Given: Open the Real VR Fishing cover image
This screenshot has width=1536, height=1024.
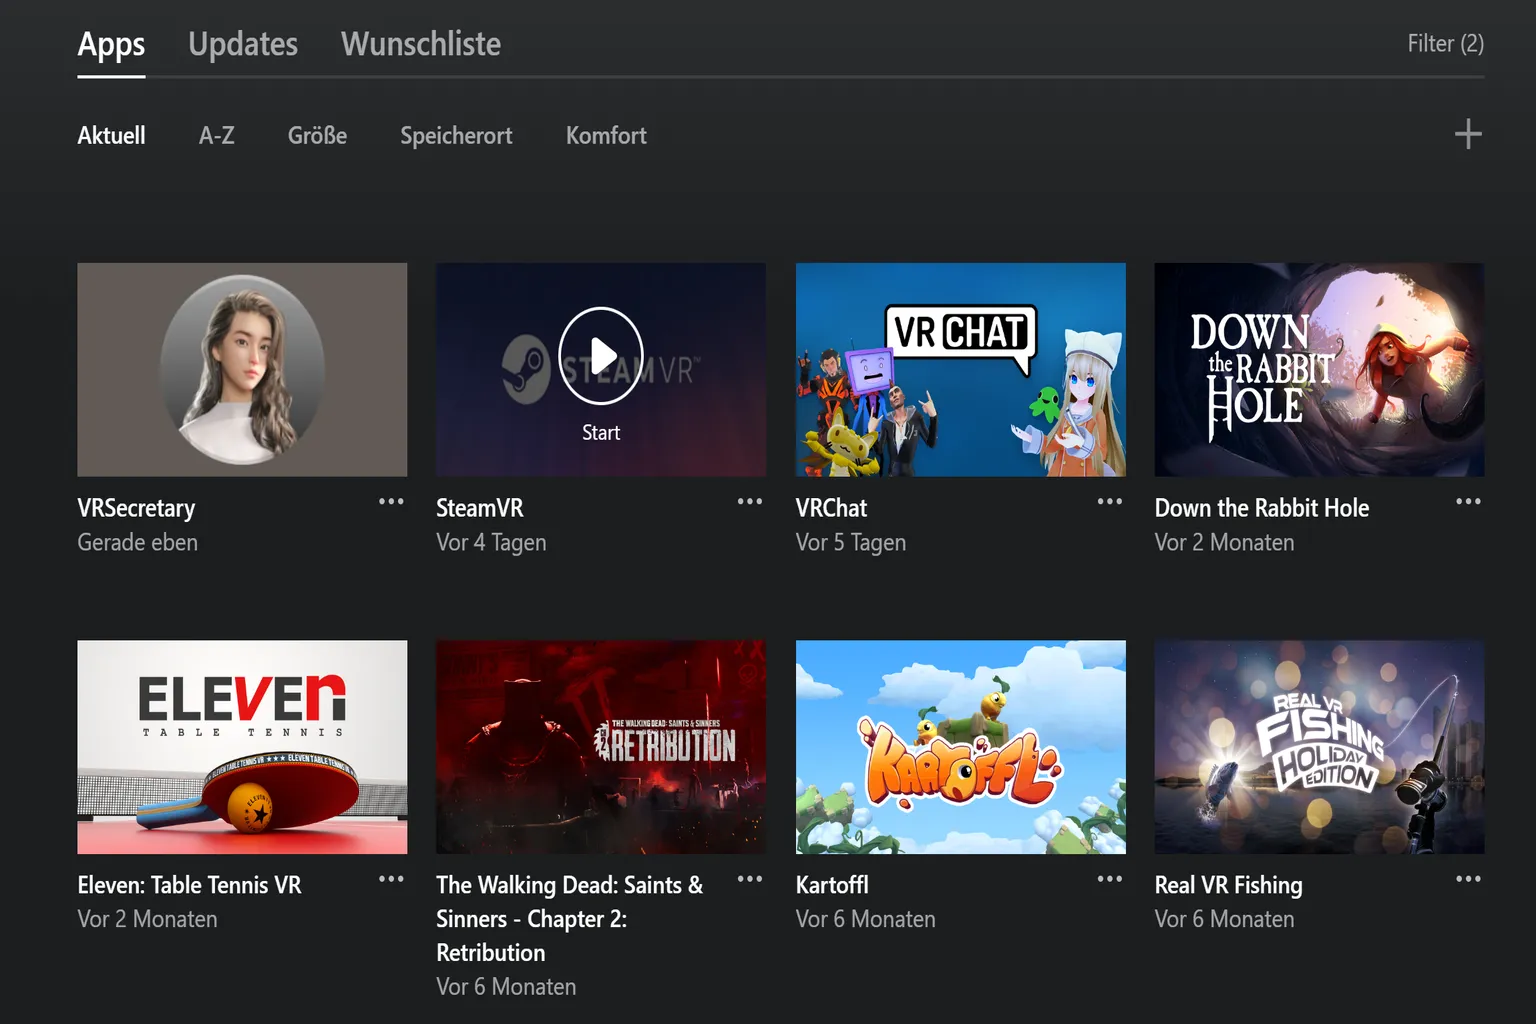Looking at the screenshot, I should (x=1319, y=747).
